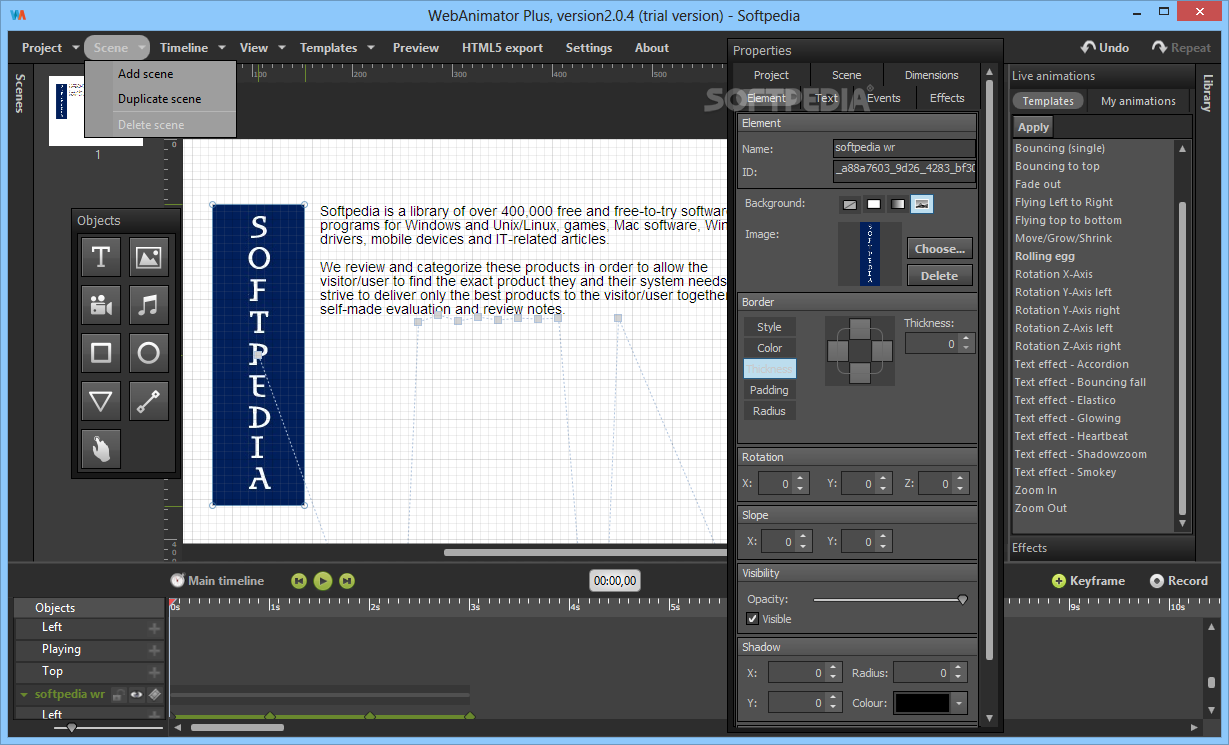Choose Duplicate scene from menu
Viewport: 1229px width, 745px height.
[160, 99]
